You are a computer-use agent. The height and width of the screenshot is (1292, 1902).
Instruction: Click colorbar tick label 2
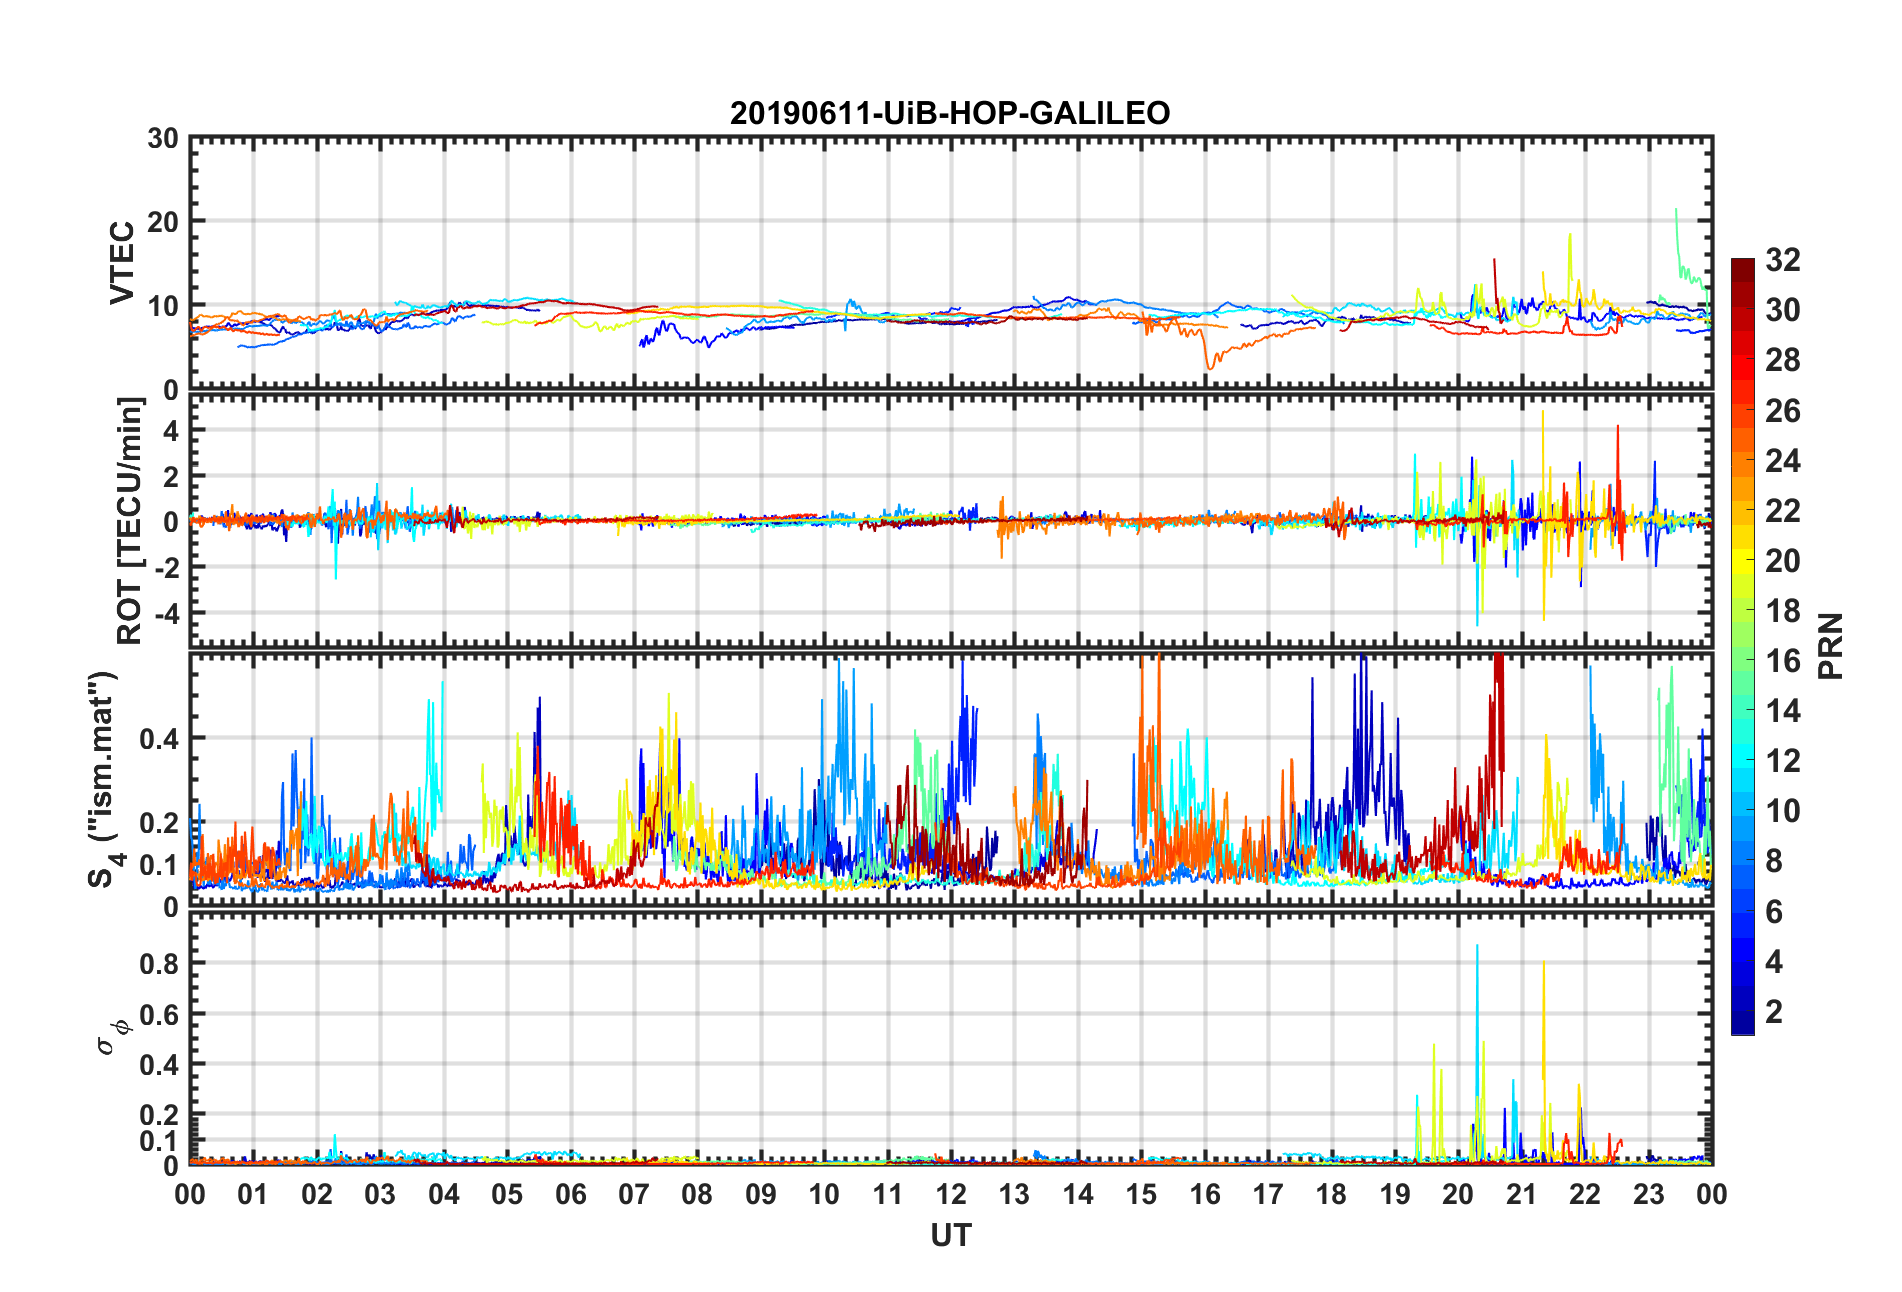tap(1774, 1012)
